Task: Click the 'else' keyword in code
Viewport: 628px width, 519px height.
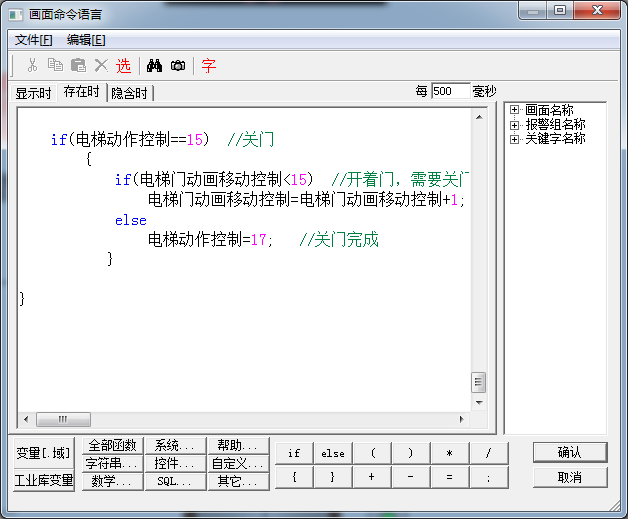Action: 131,221
